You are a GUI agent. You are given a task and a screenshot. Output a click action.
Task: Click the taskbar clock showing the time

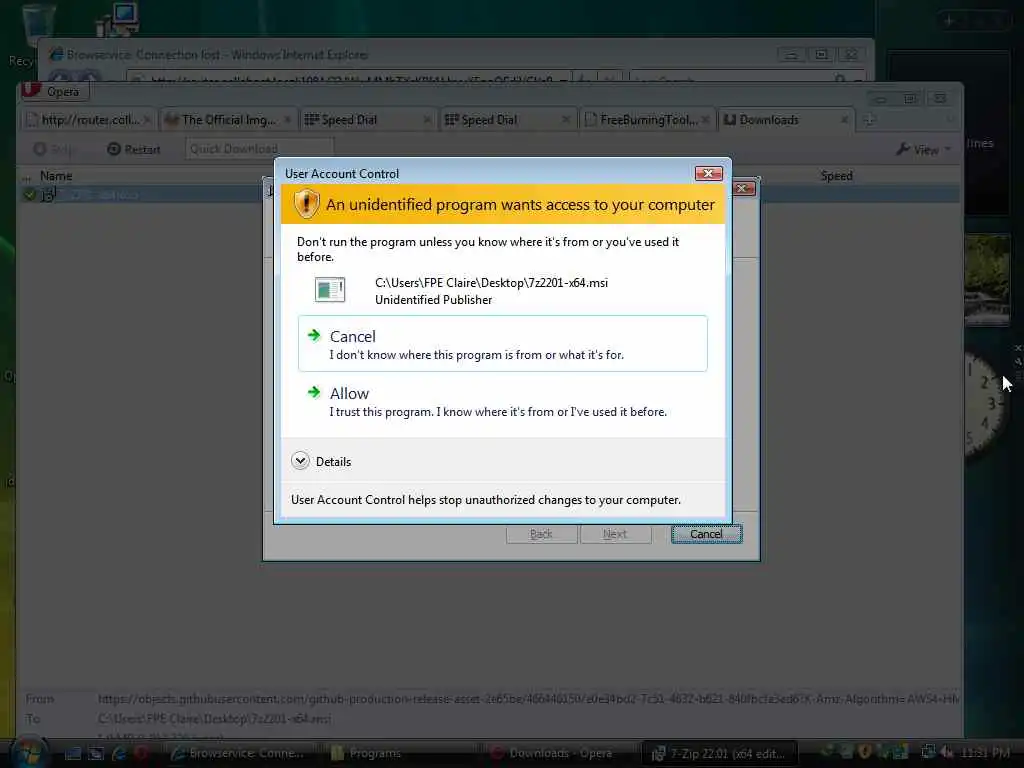click(985, 753)
